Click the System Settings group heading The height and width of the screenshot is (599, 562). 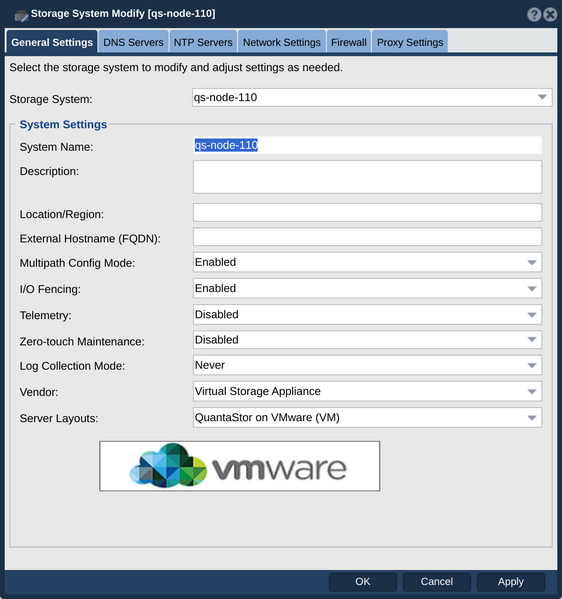click(63, 125)
